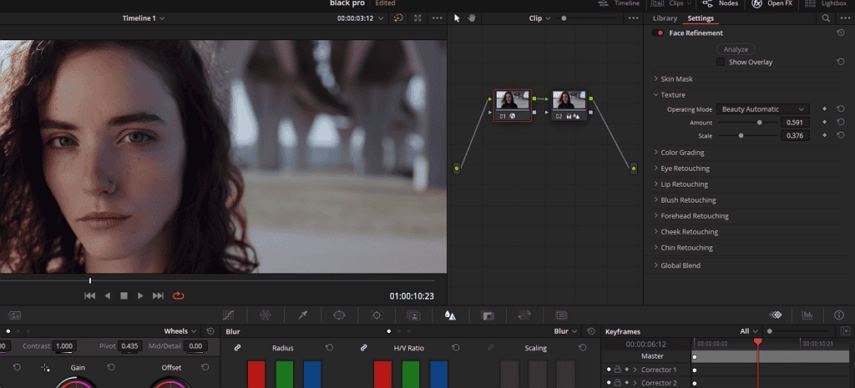Reset the Operating Mode parameter
This screenshot has width=855, height=388.
point(840,109)
